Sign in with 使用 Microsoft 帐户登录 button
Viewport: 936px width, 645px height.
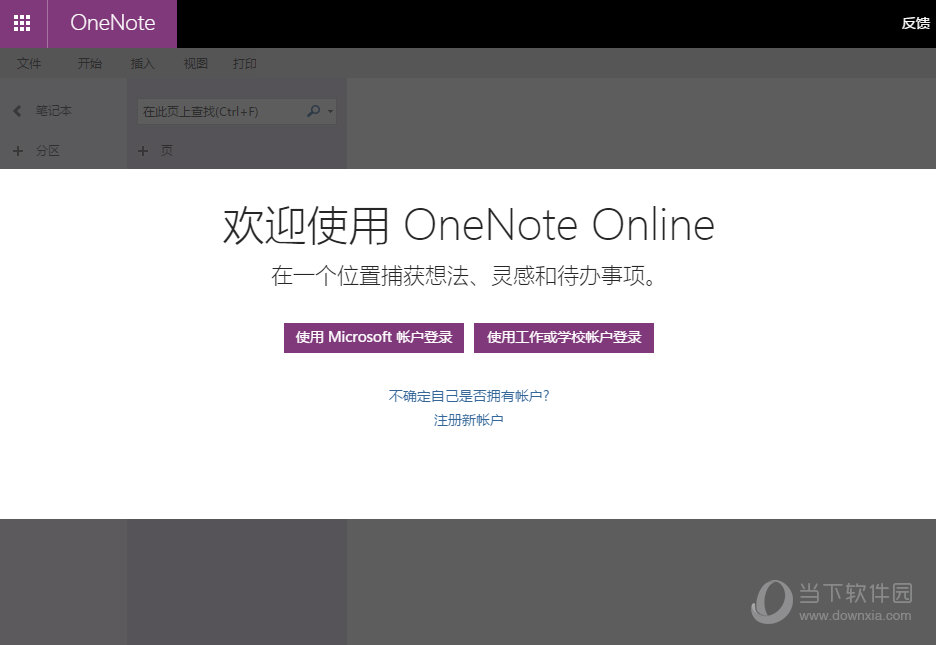(374, 338)
